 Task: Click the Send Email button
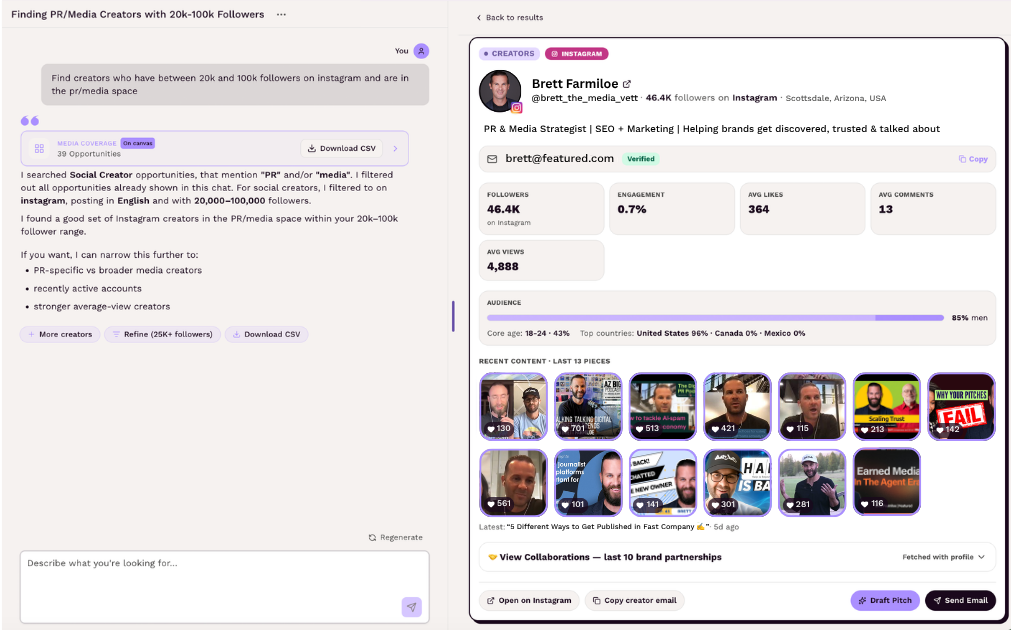tap(960, 600)
